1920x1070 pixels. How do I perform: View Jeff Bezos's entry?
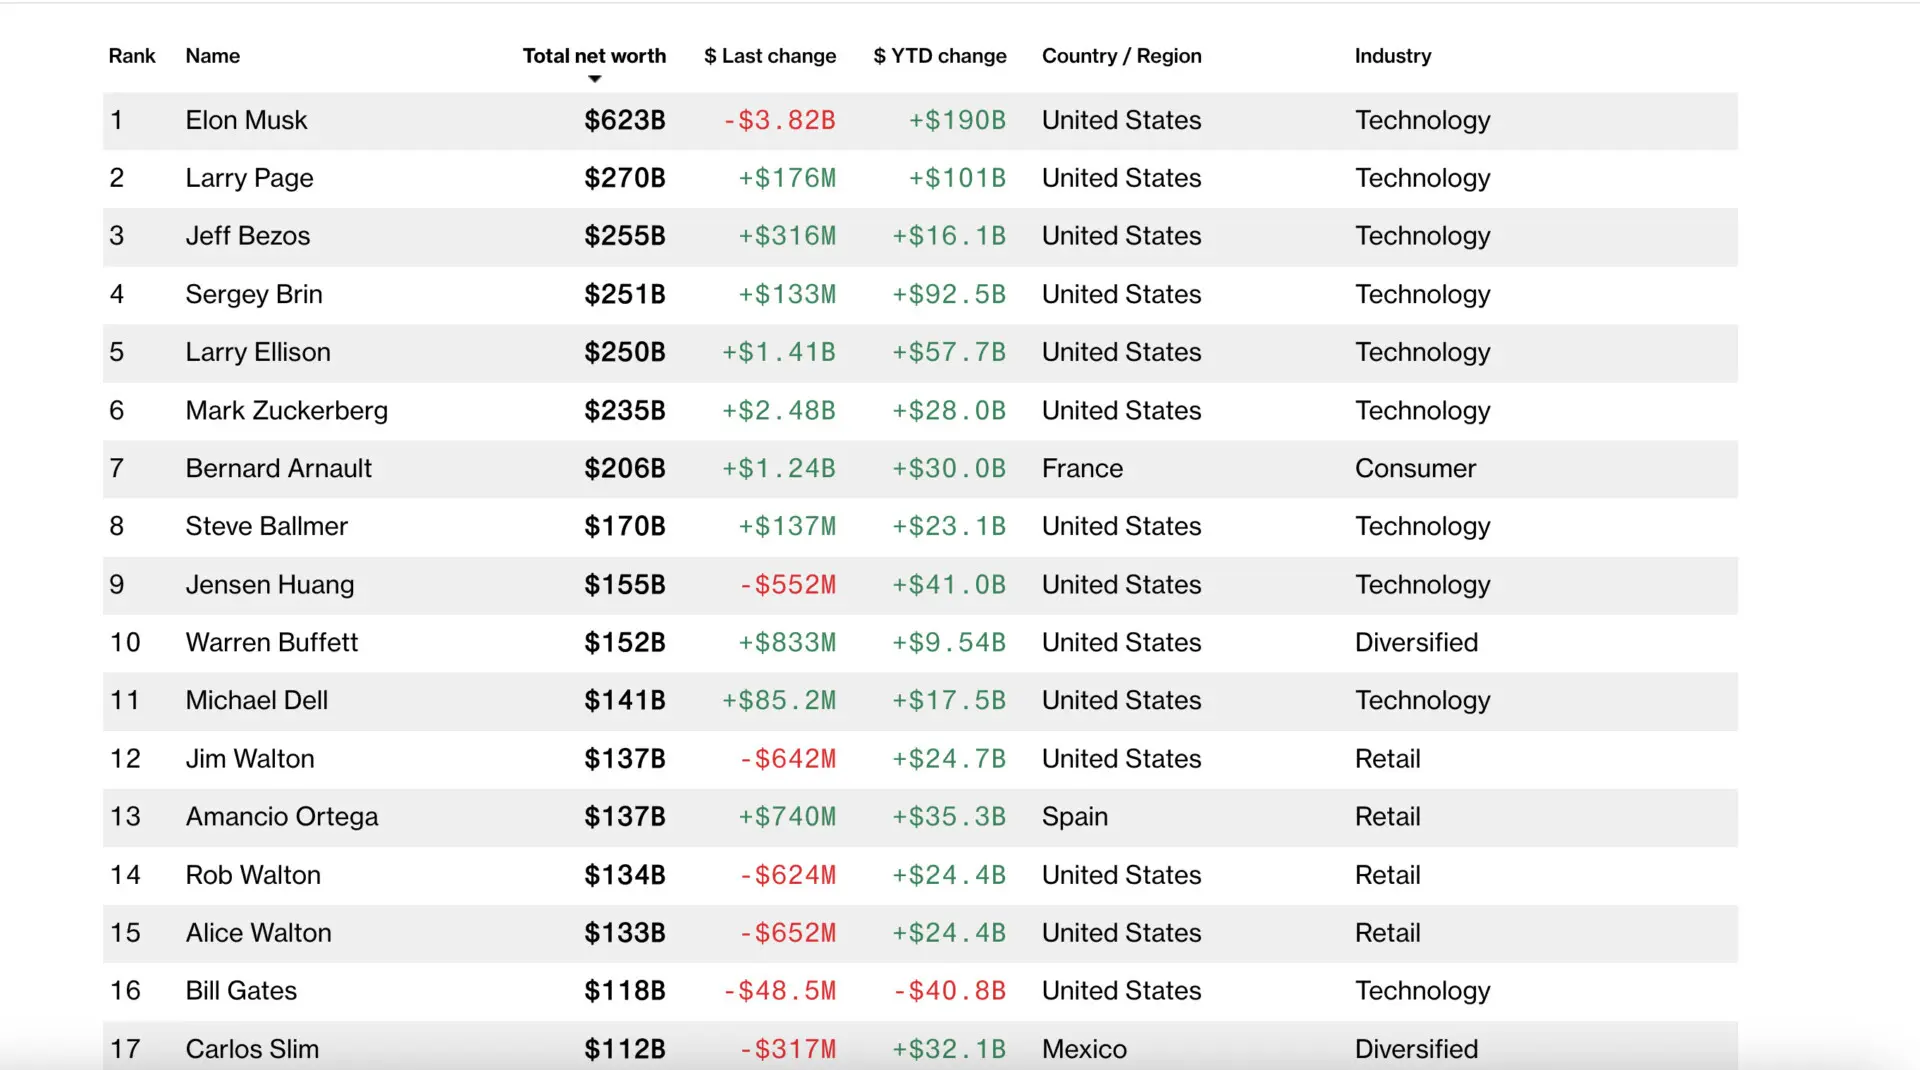(247, 236)
